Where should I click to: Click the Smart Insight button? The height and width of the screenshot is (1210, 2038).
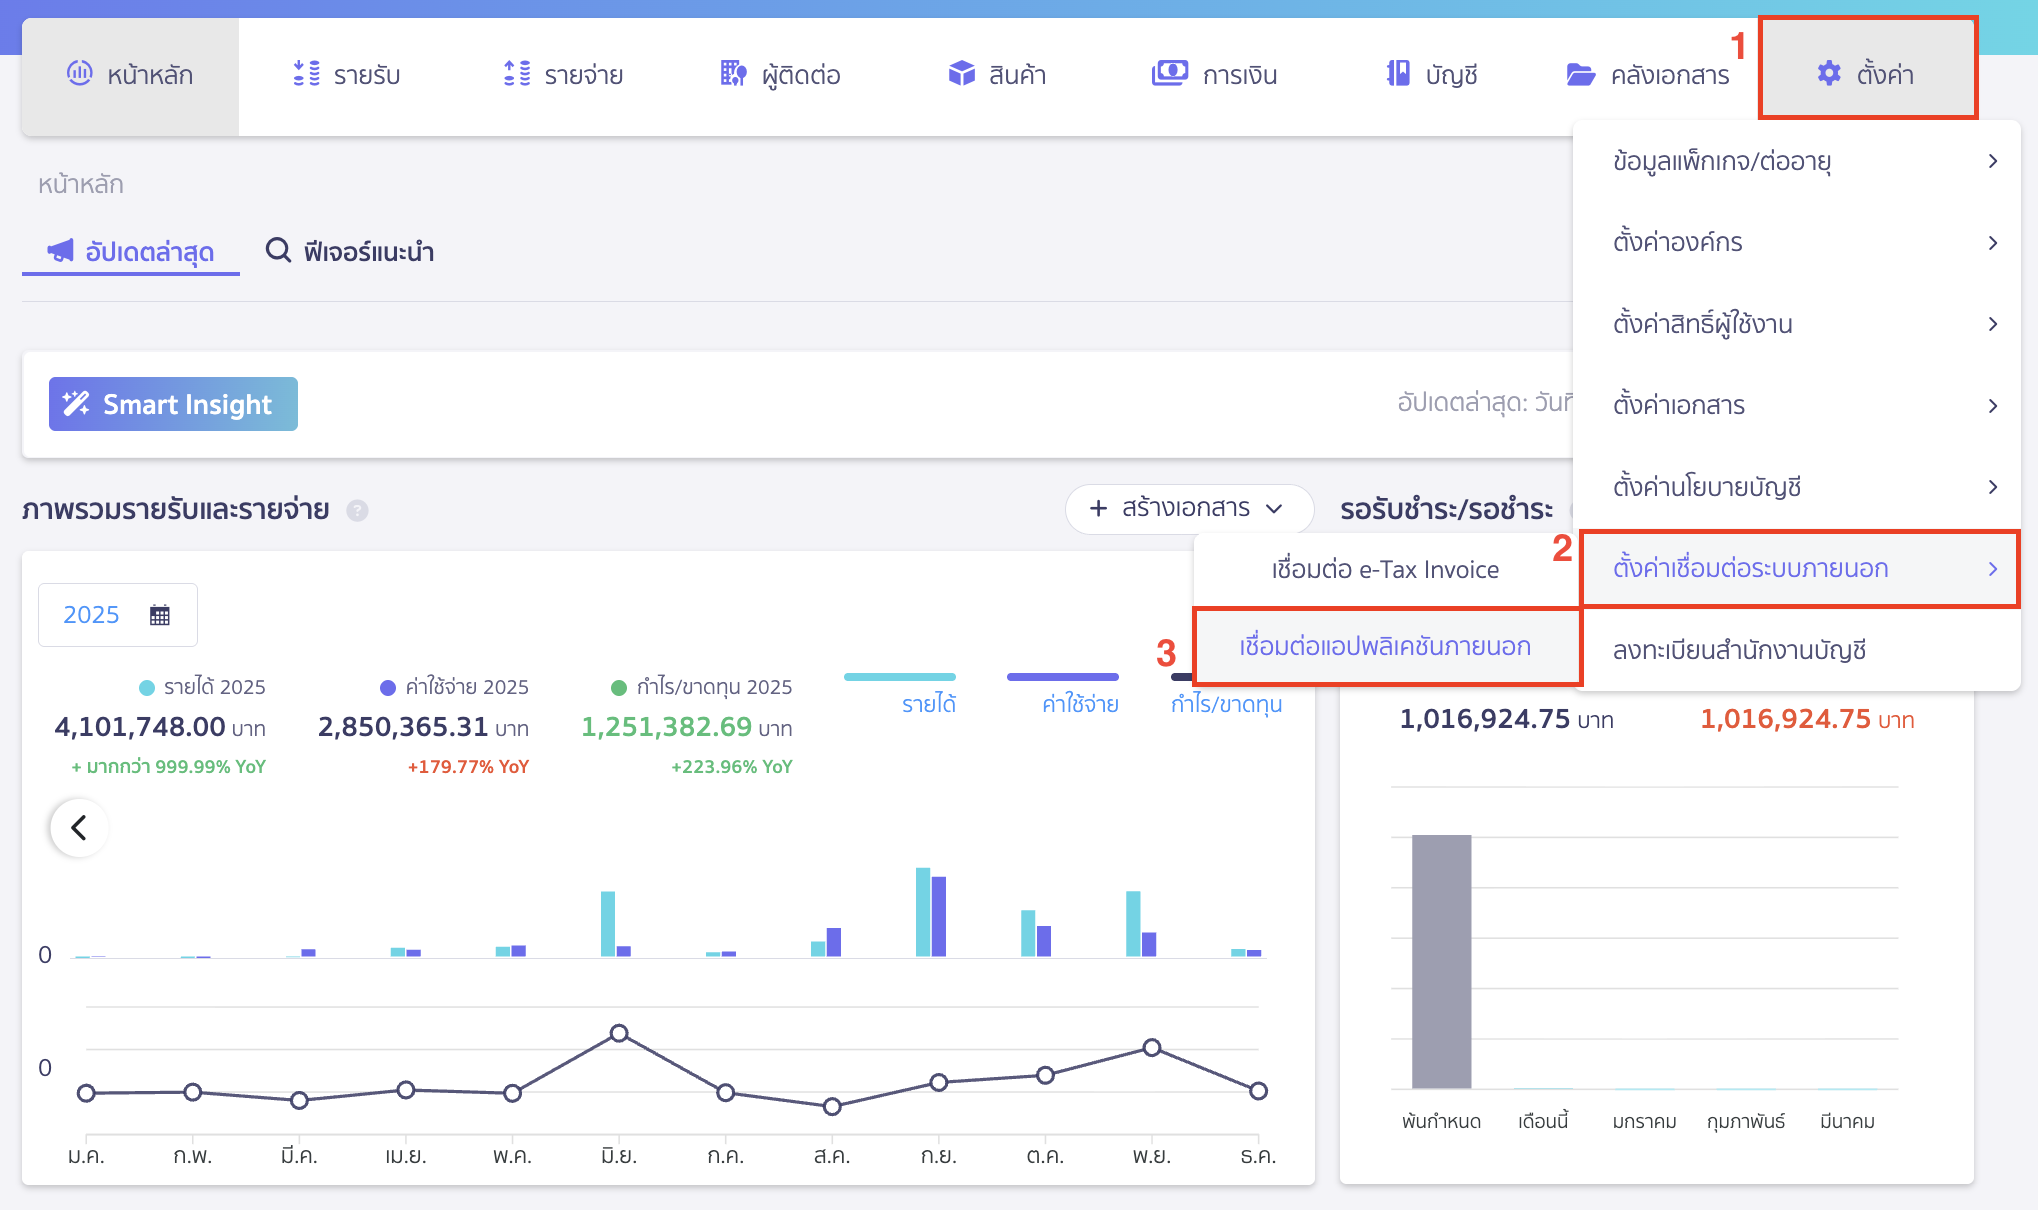[x=173, y=404]
